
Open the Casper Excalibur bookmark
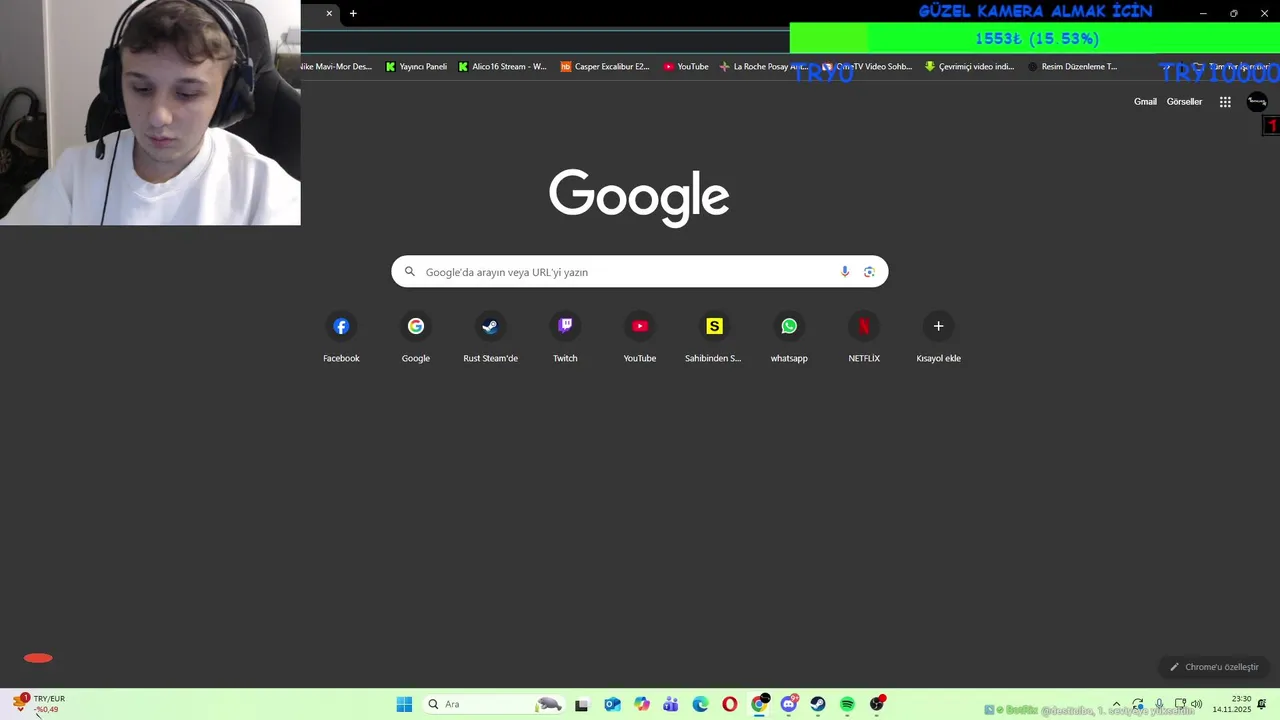coord(605,67)
